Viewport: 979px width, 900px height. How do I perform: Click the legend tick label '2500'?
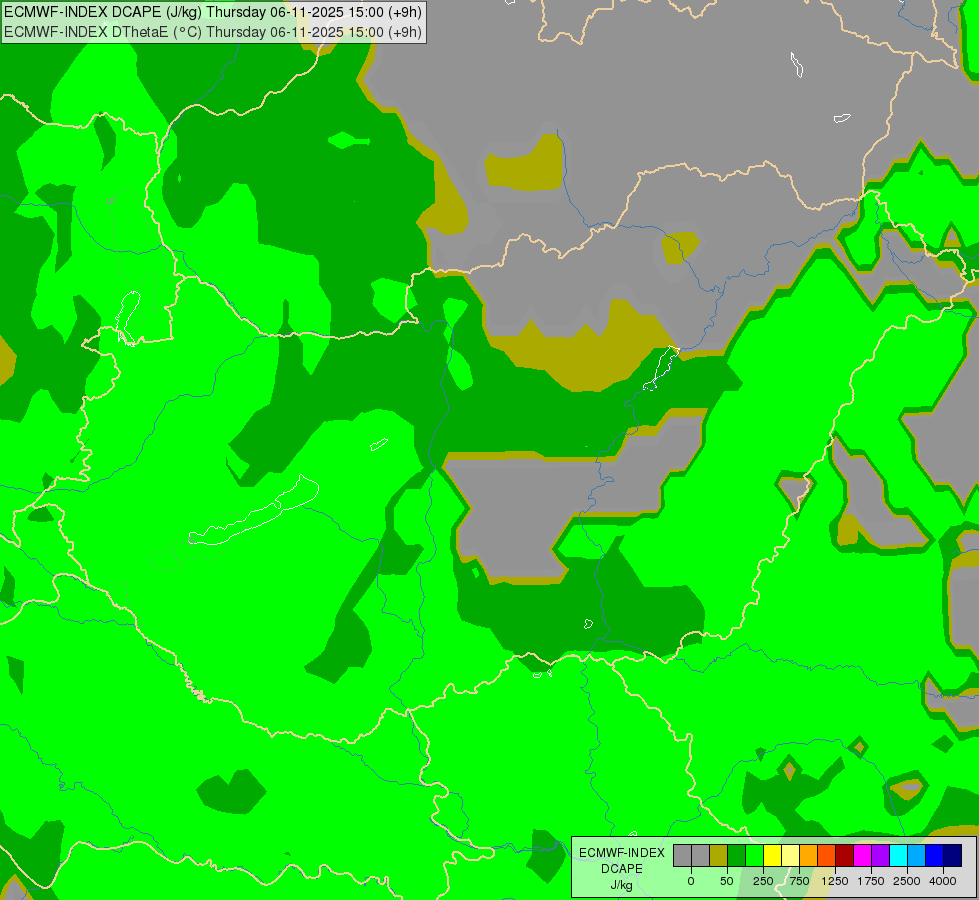(x=907, y=881)
